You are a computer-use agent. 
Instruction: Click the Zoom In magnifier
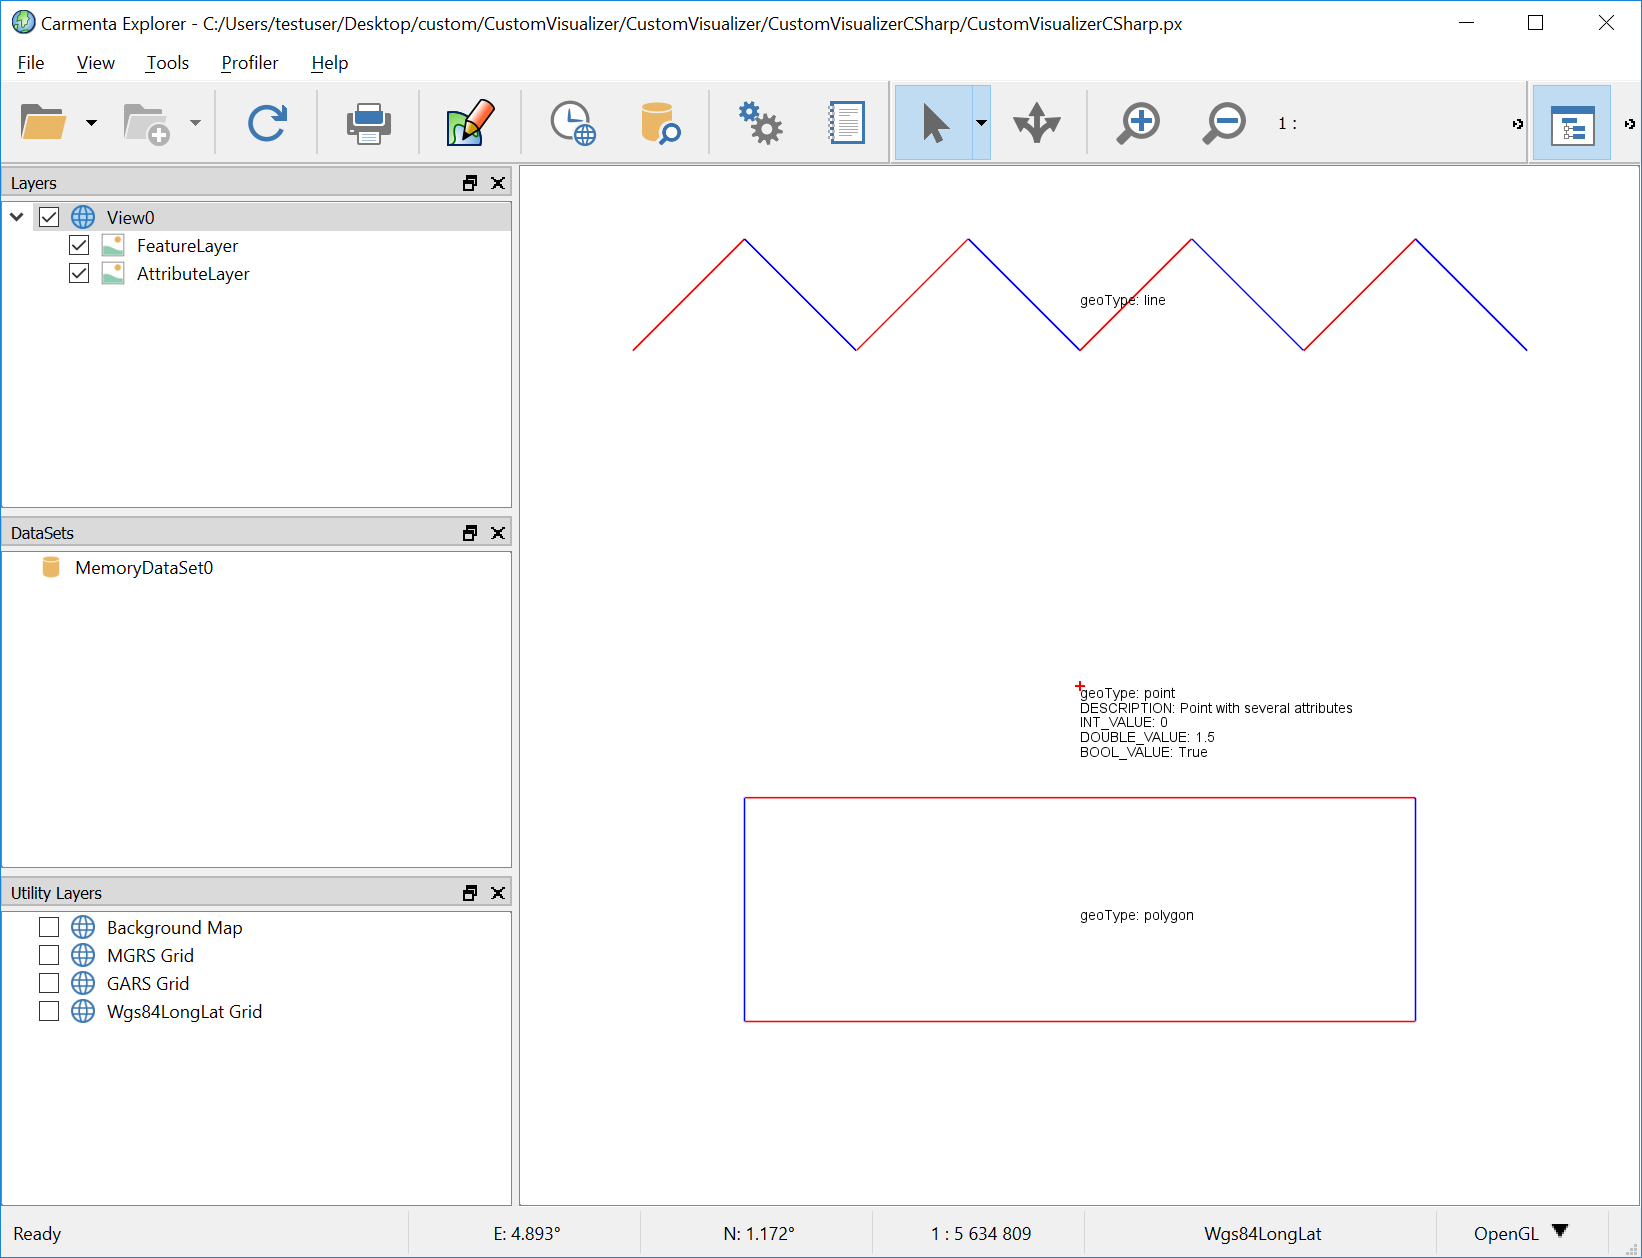tap(1138, 123)
